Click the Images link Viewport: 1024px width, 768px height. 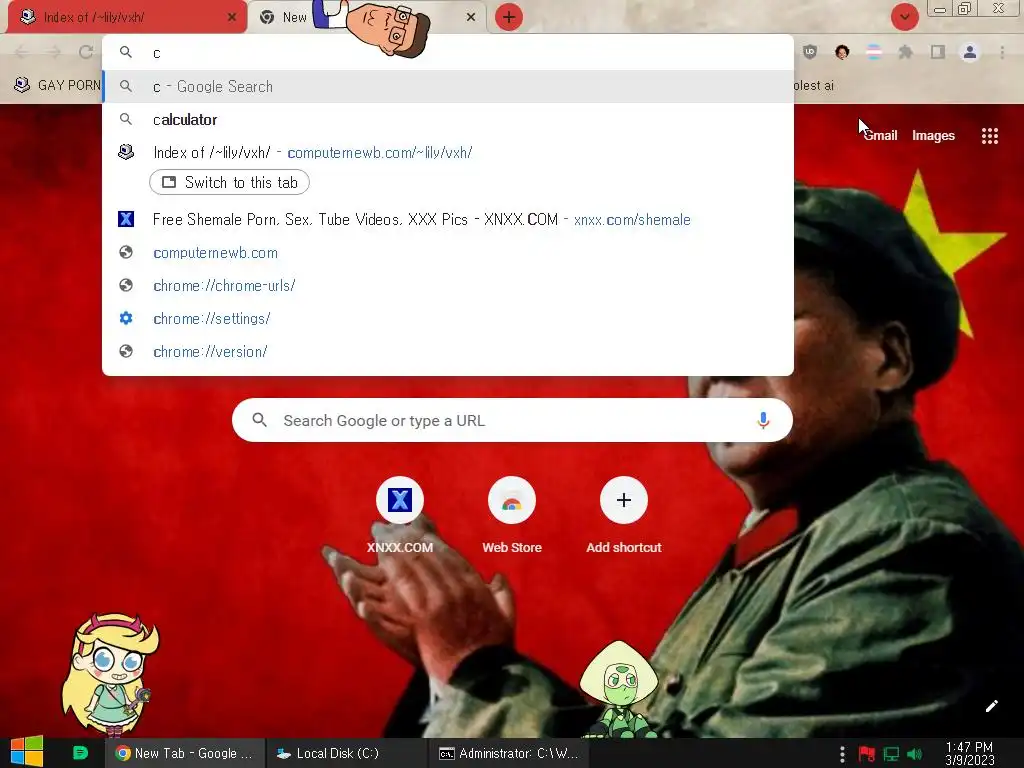[933, 136]
